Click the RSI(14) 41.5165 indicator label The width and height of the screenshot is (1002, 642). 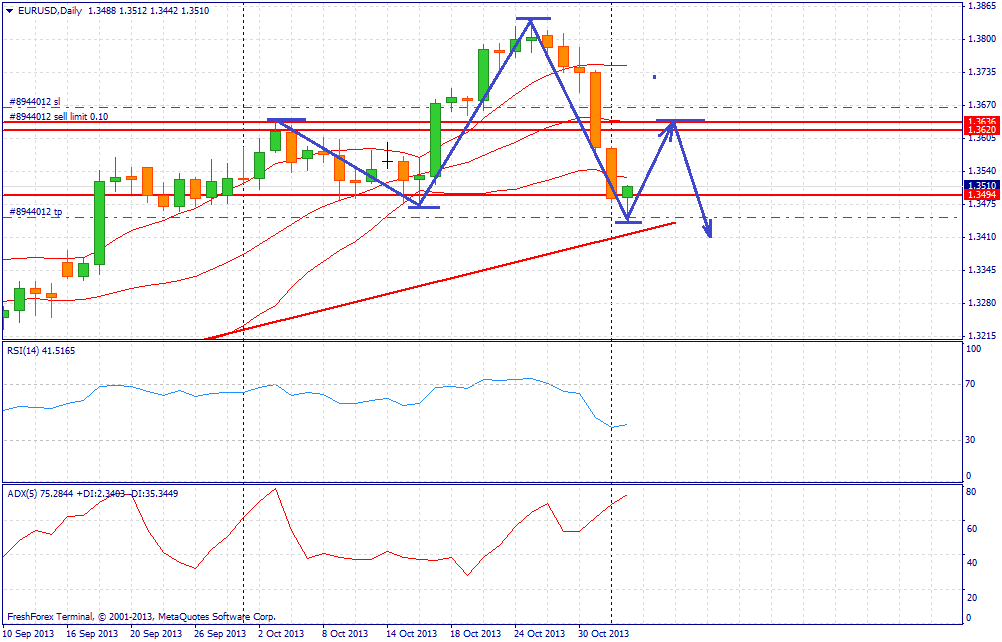(x=41, y=351)
